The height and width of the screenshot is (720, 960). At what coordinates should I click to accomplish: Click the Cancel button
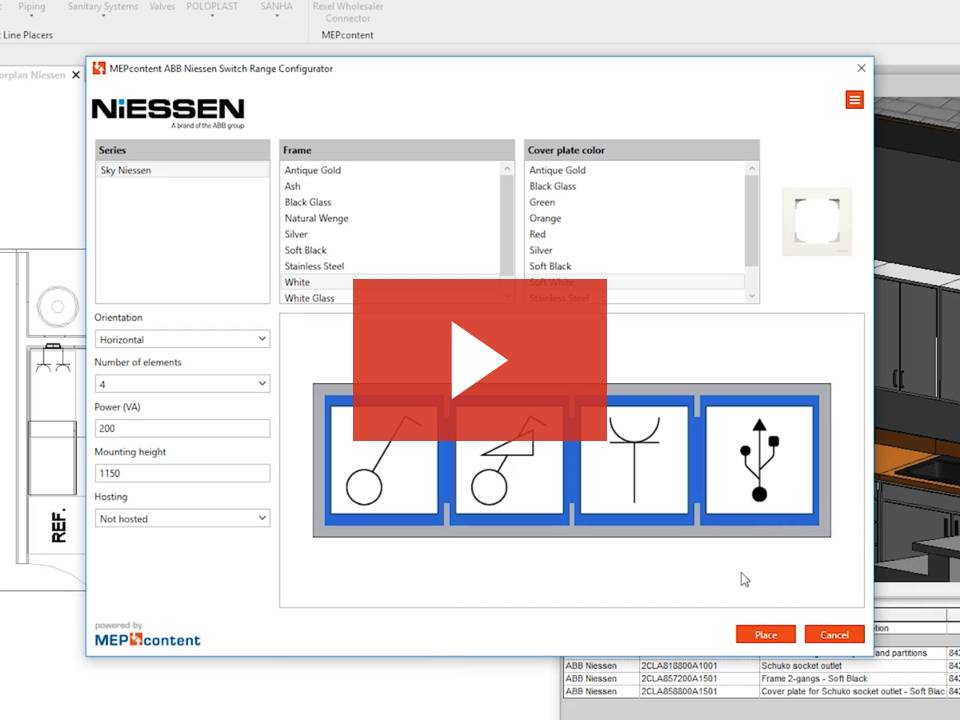(x=834, y=635)
